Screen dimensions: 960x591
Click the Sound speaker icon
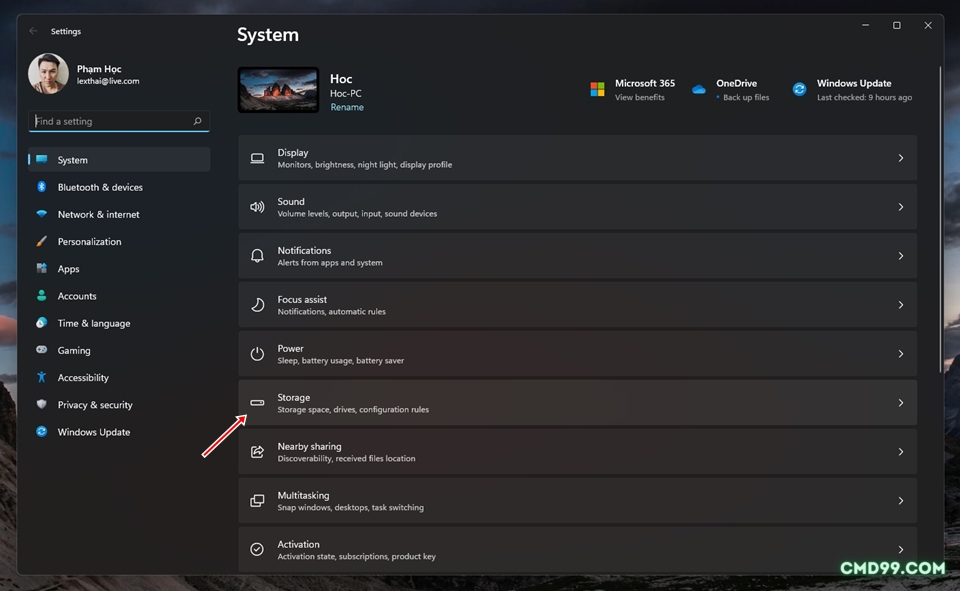pyautogui.click(x=257, y=207)
